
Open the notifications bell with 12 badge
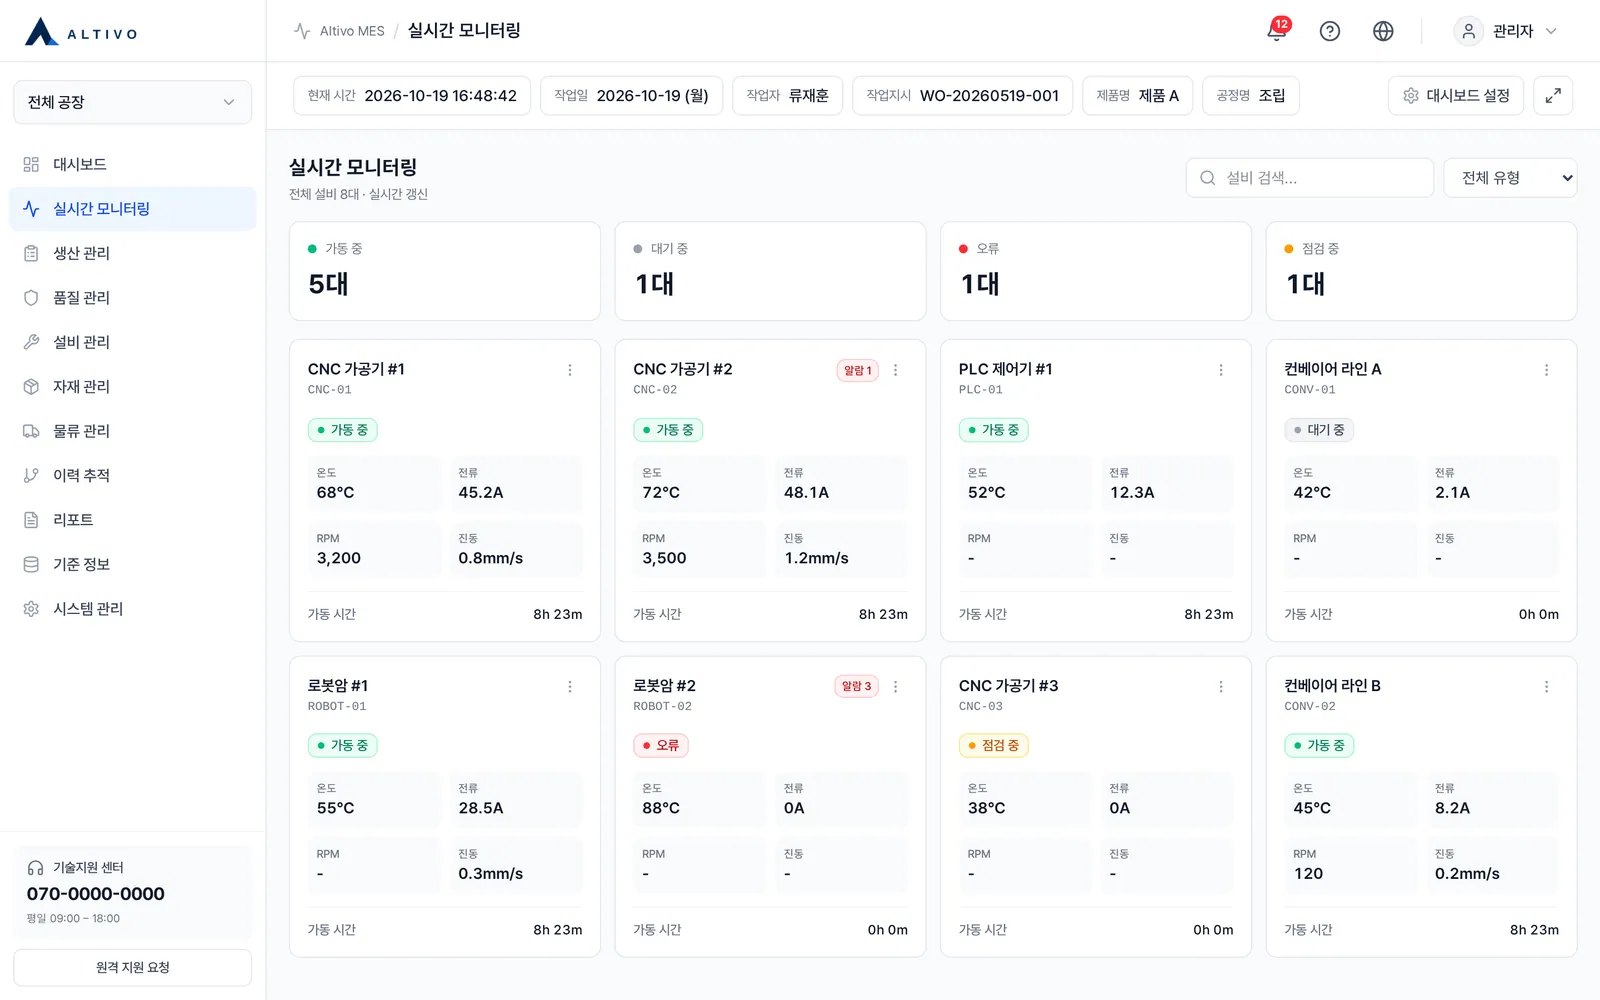click(1277, 31)
